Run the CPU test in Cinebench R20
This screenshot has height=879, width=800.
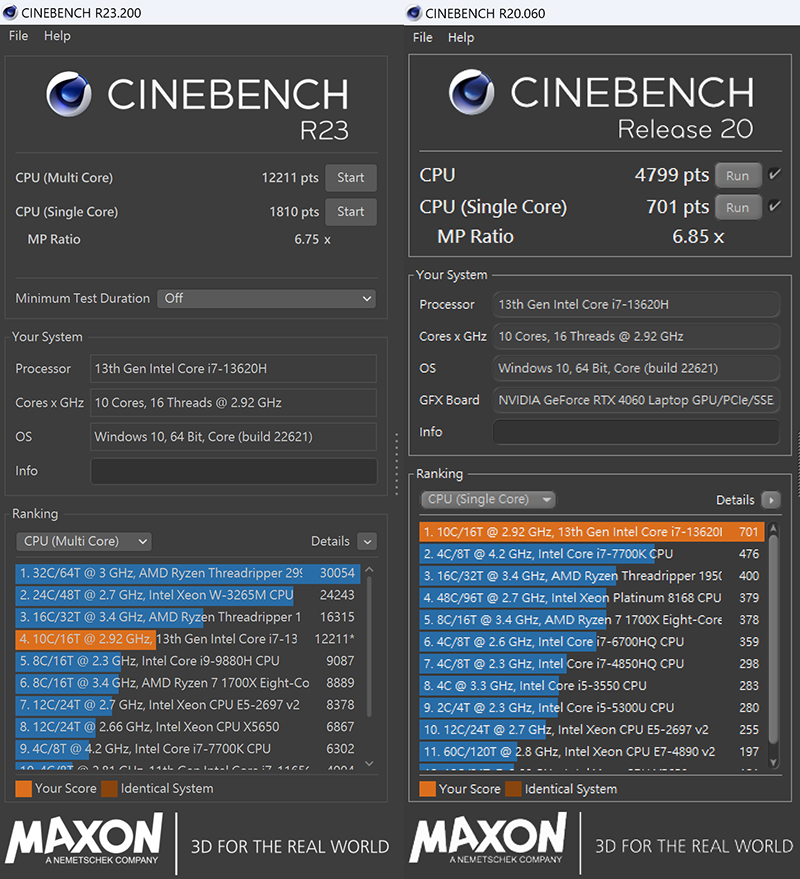click(x=738, y=175)
